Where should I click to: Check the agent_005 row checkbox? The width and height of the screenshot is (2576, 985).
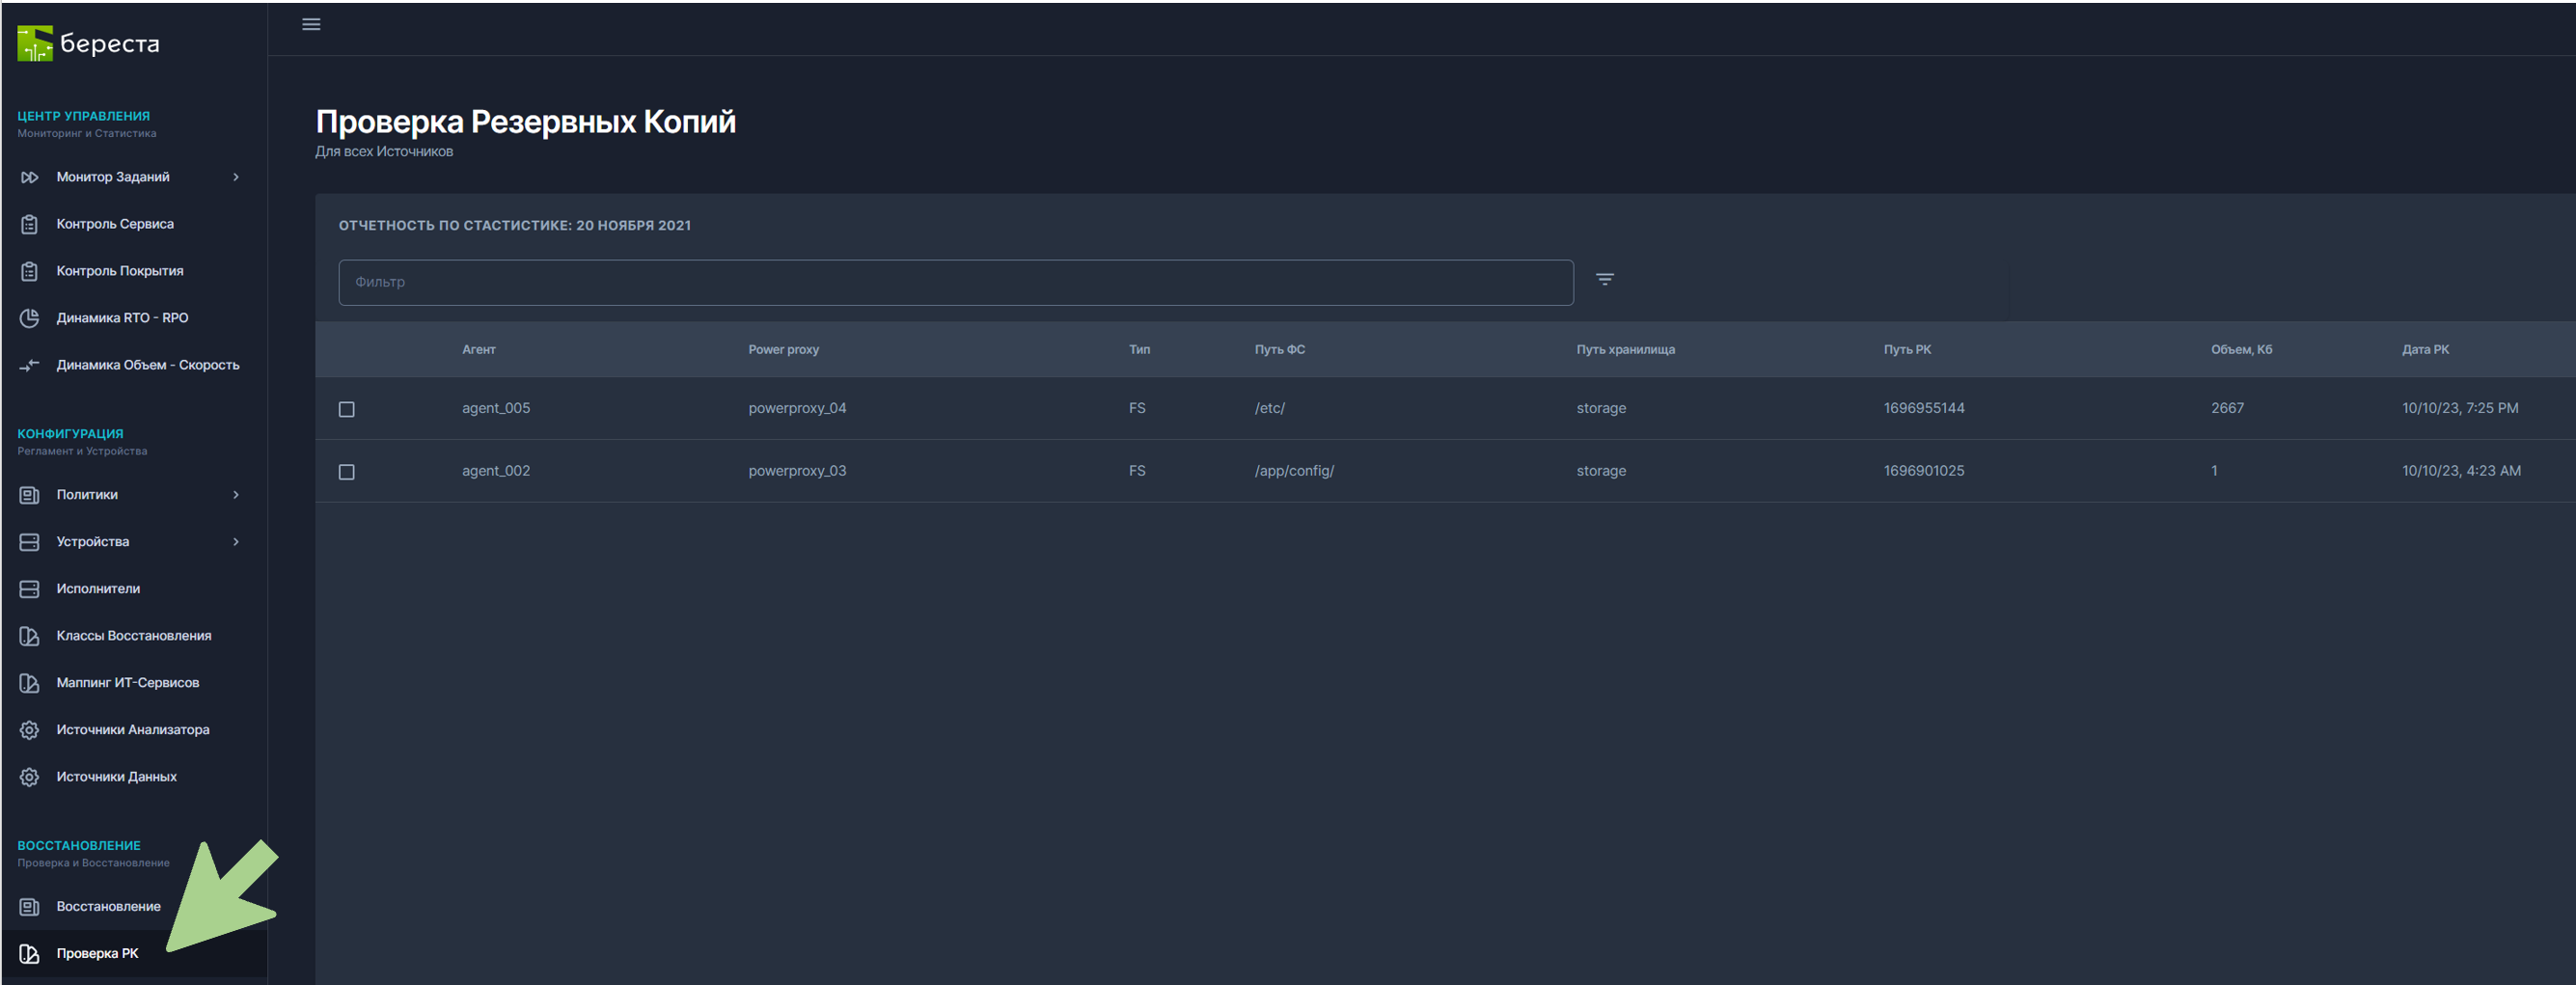coord(347,409)
